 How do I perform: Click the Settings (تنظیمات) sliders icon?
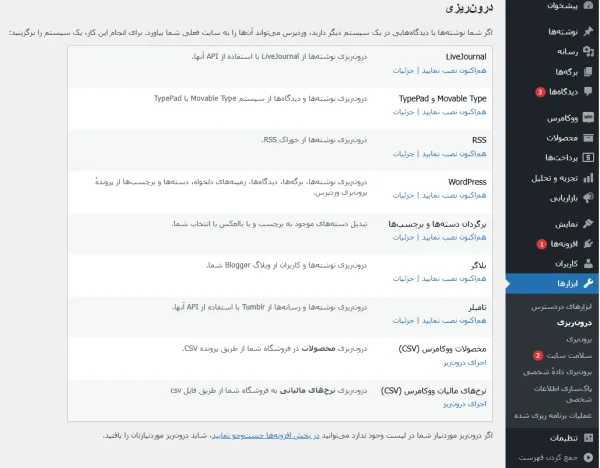pos(588,438)
